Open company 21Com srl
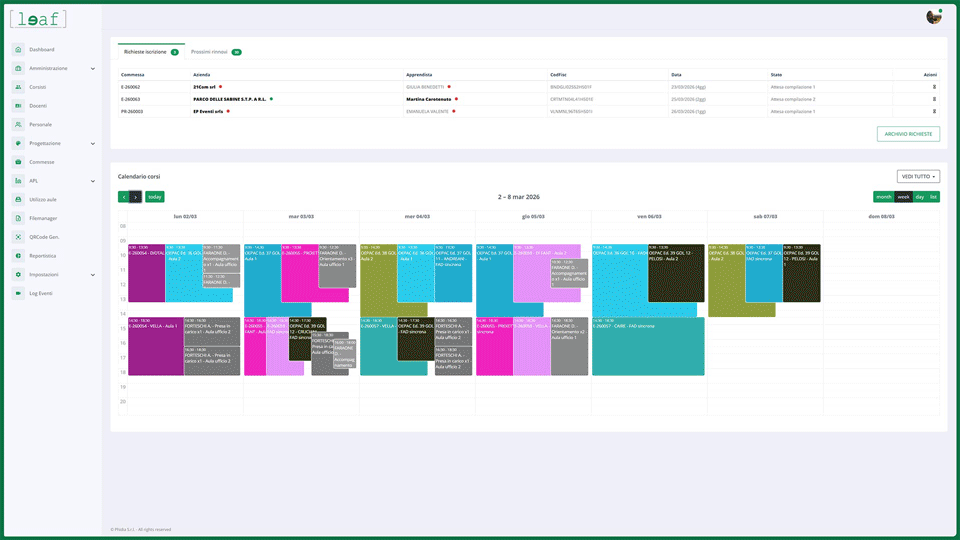The height and width of the screenshot is (540, 960). click(204, 87)
